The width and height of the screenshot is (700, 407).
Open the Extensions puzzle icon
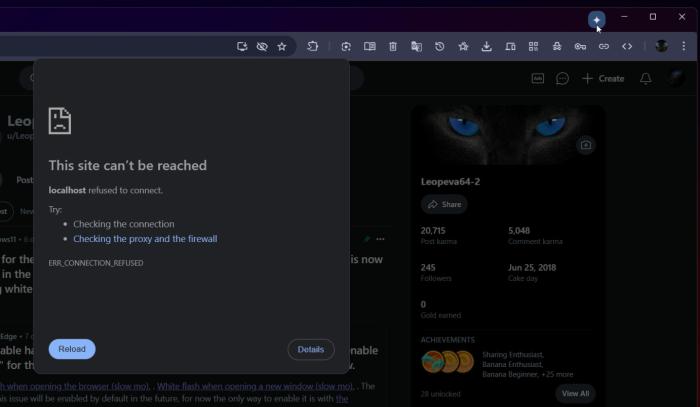click(x=313, y=46)
